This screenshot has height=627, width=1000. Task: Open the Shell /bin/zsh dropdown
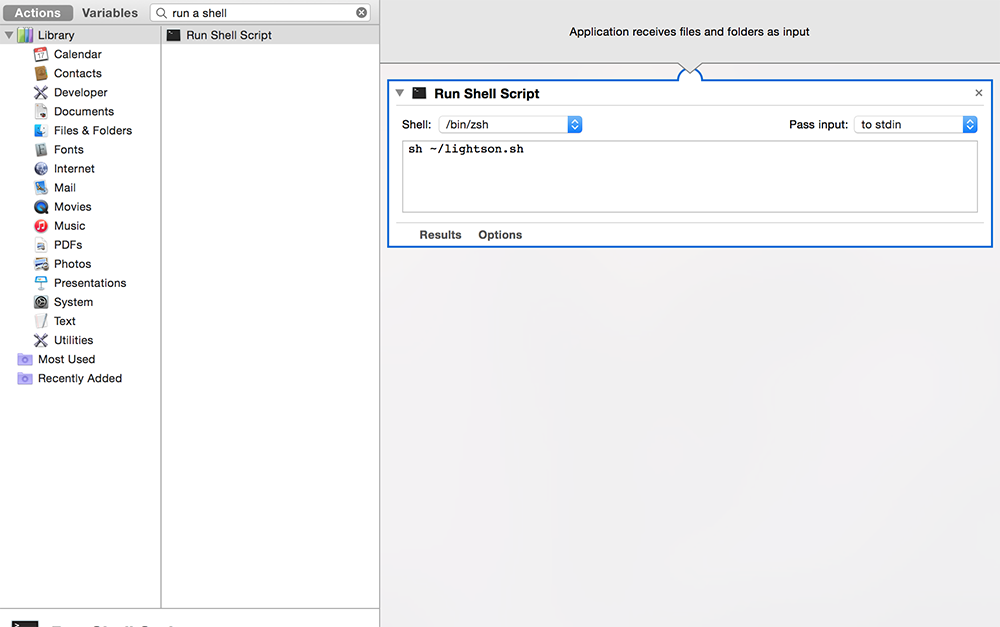click(510, 124)
